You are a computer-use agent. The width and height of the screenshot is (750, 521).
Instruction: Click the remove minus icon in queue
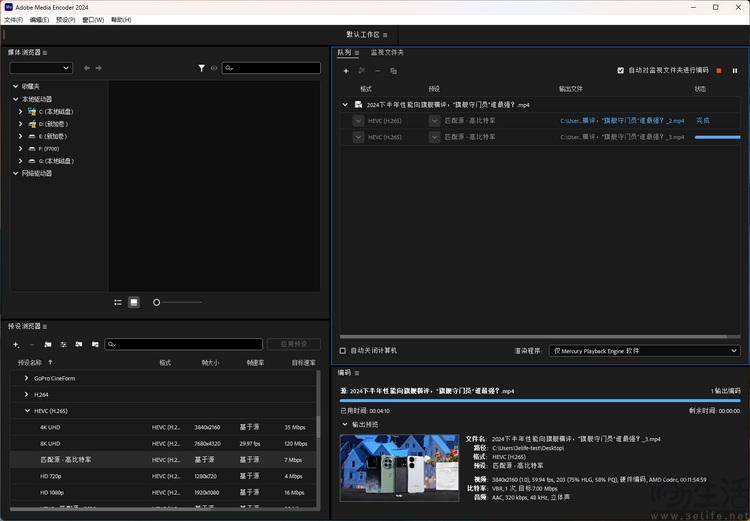click(377, 71)
